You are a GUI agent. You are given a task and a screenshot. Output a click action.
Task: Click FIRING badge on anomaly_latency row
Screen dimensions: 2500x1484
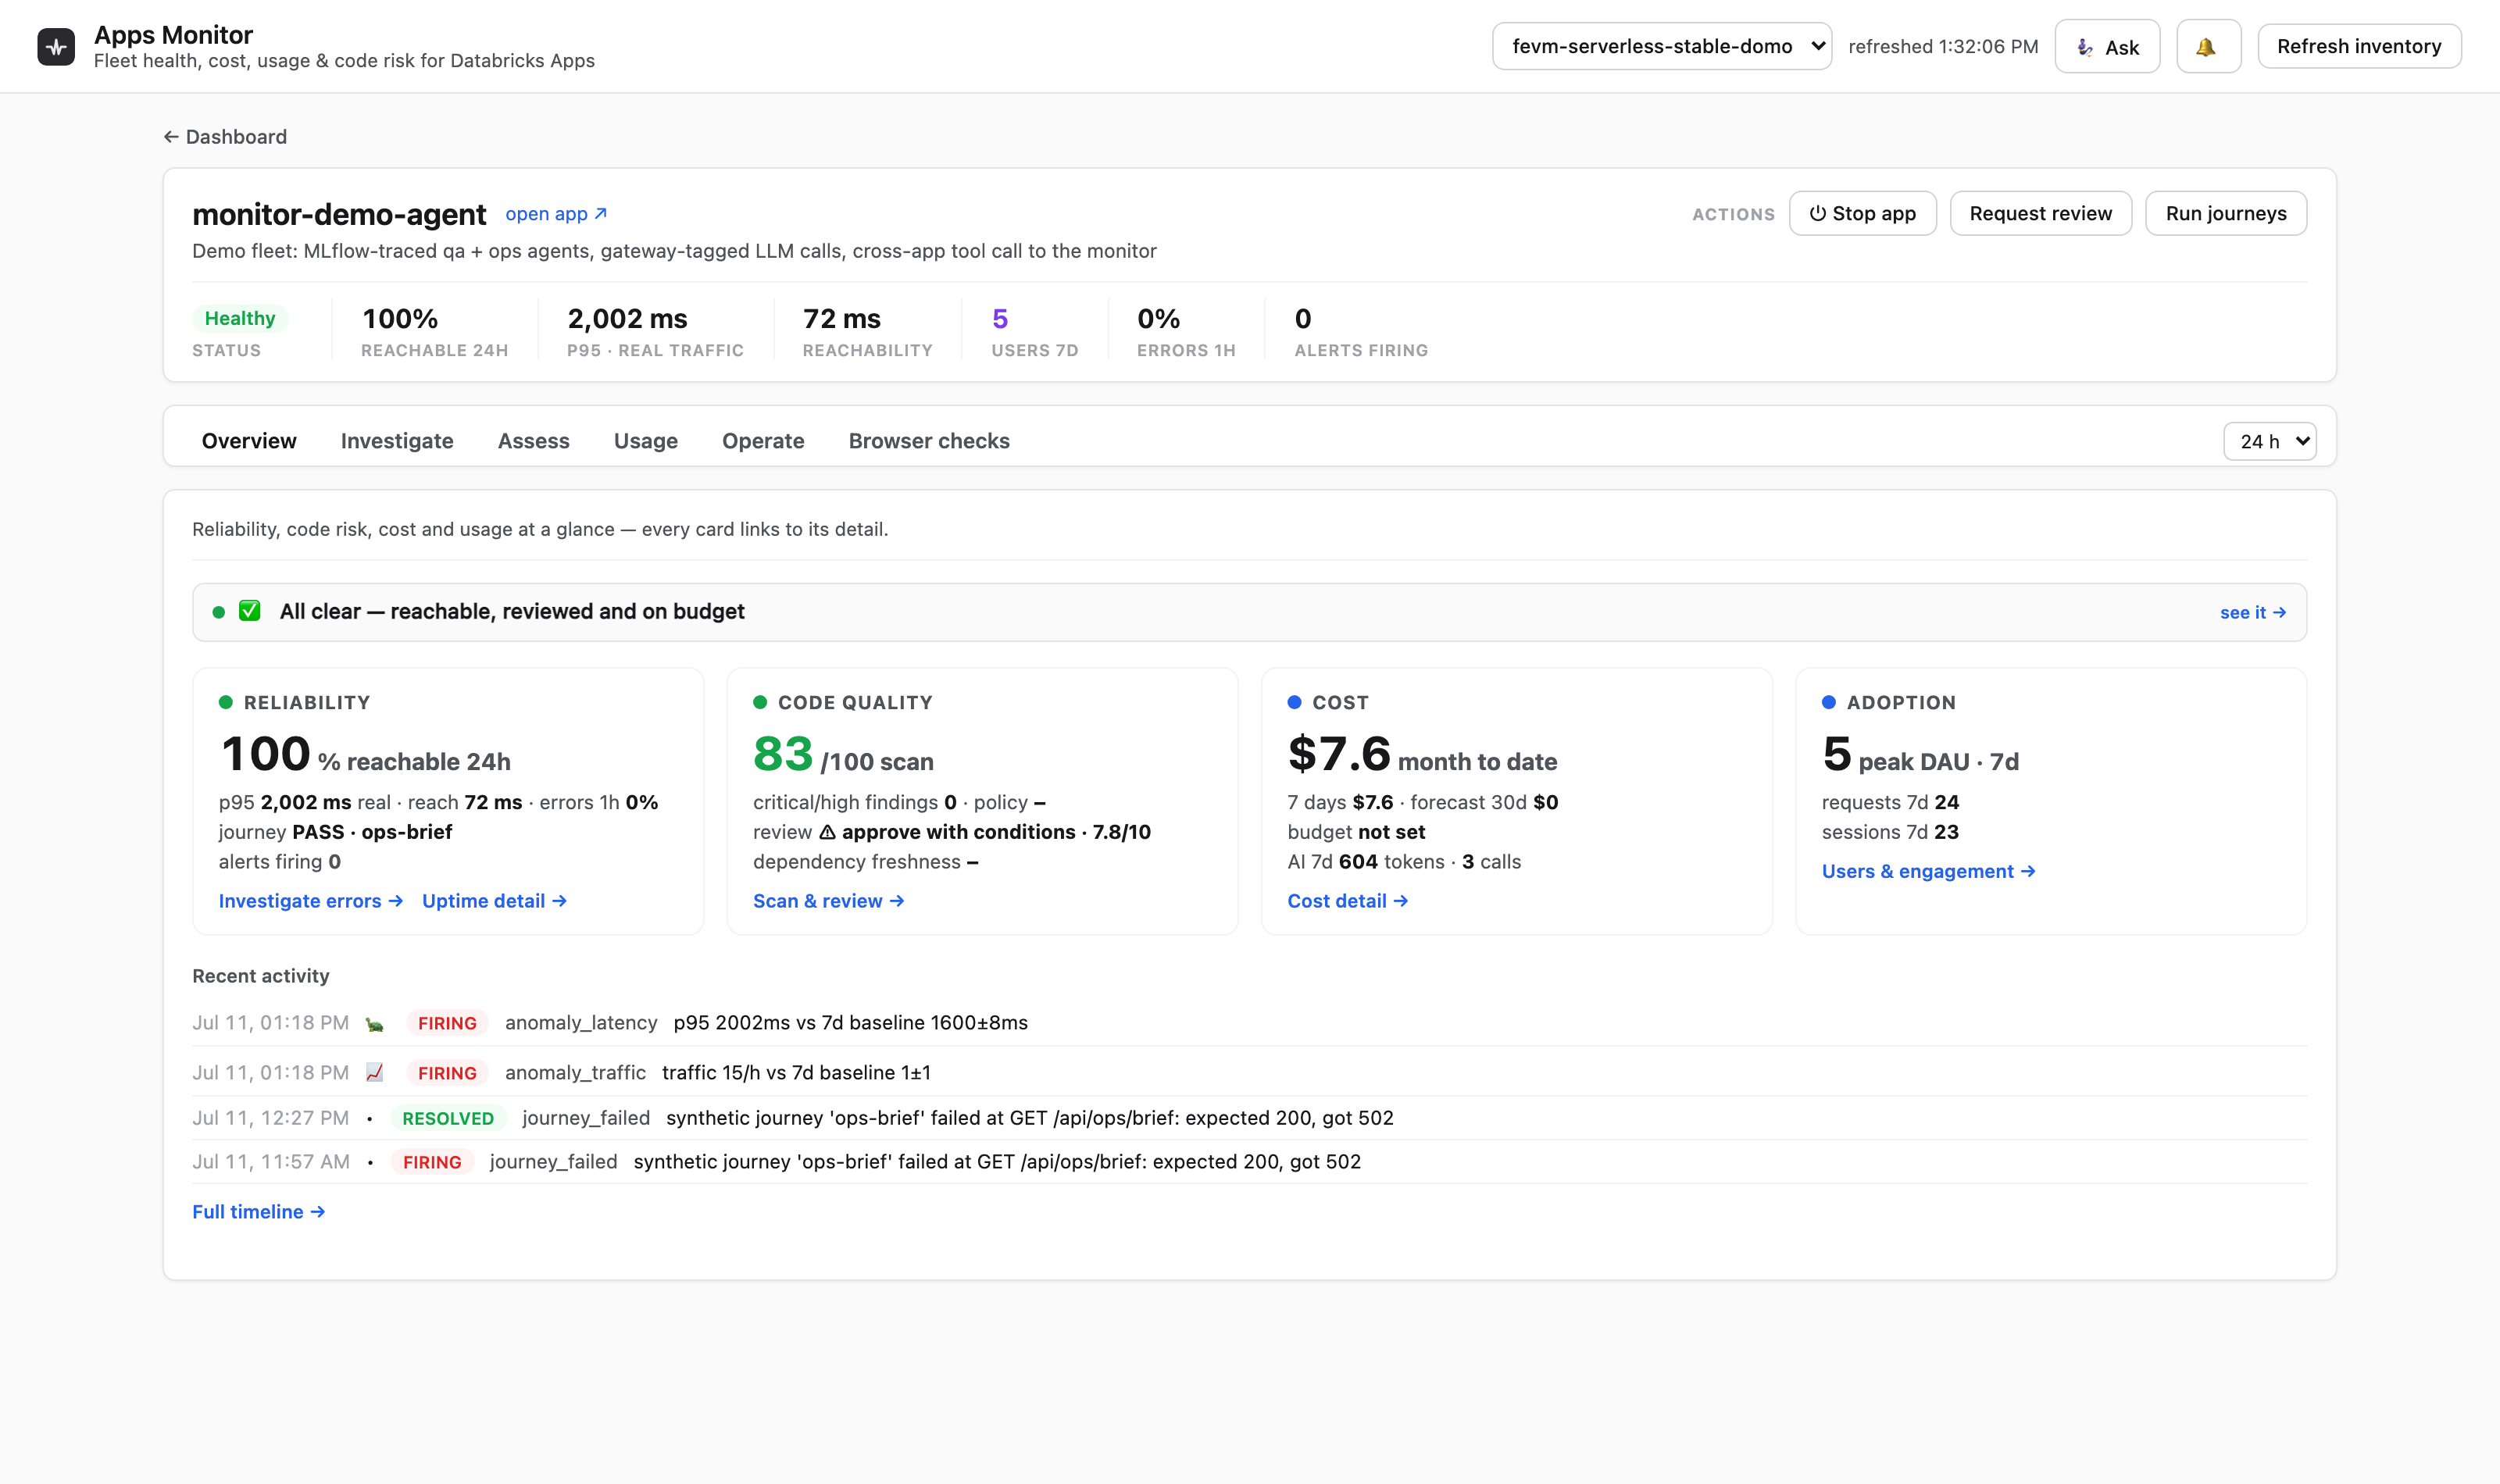tap(447, 1024)
